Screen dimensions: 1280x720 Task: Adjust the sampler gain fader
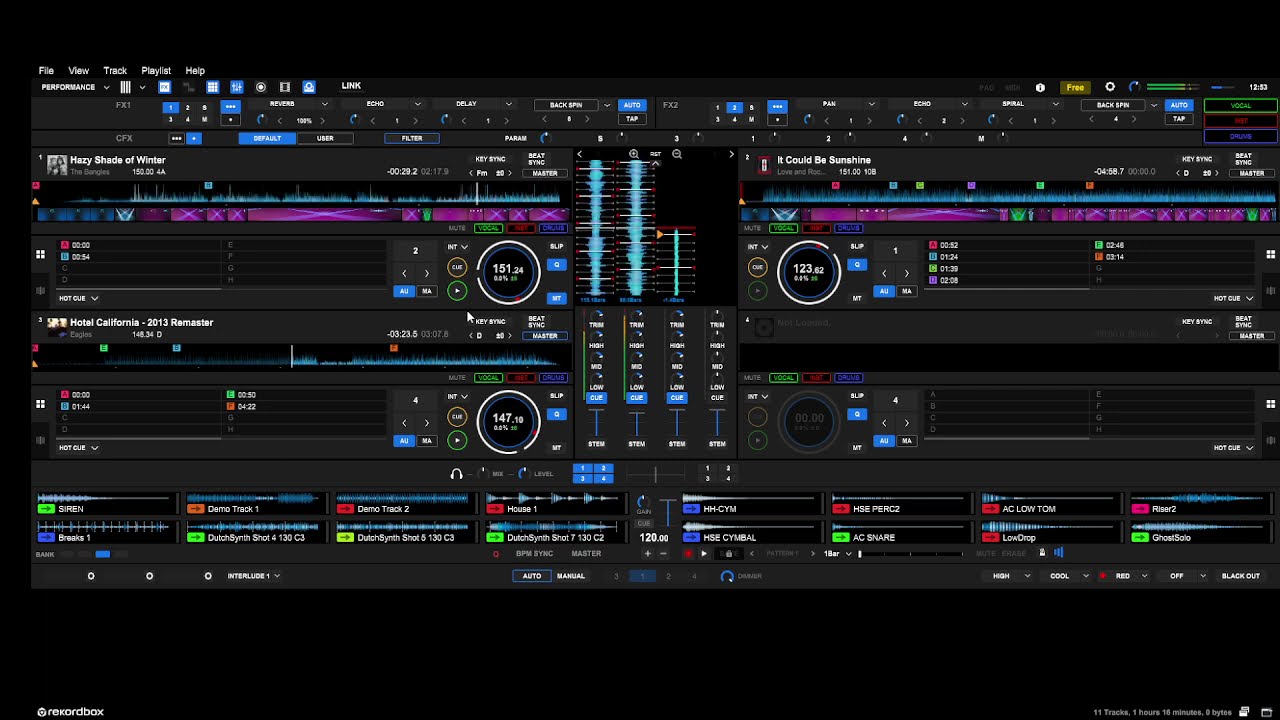(x=667, y=513)
